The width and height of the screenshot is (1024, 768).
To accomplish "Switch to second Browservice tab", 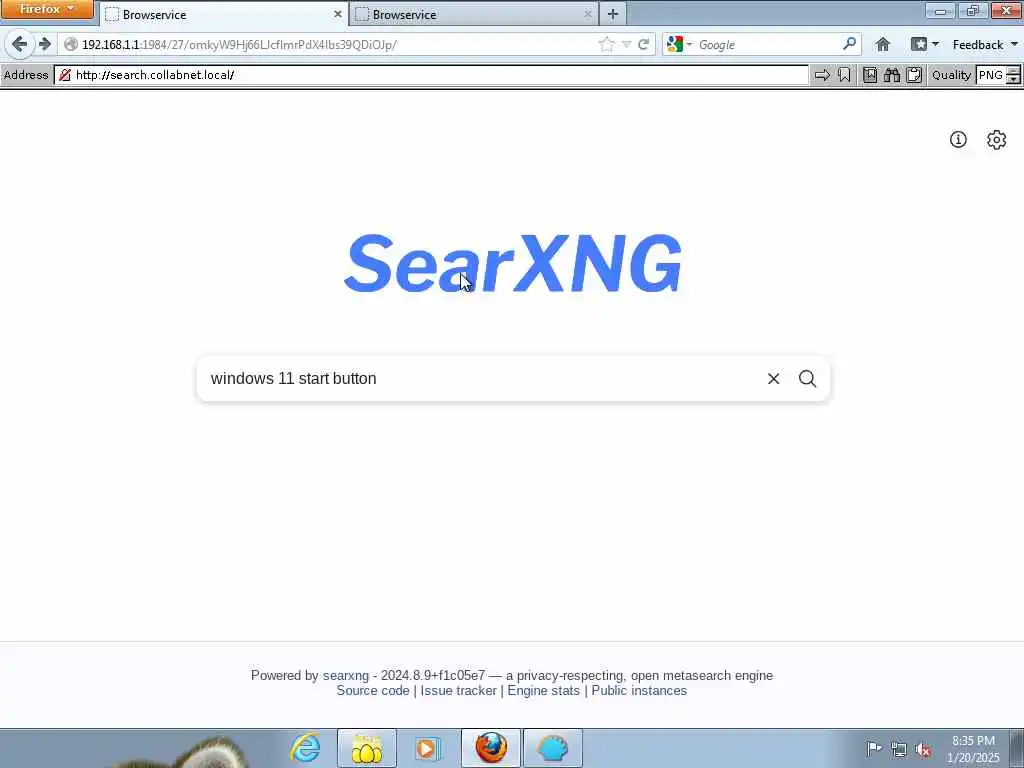I will tap(474, 14).
